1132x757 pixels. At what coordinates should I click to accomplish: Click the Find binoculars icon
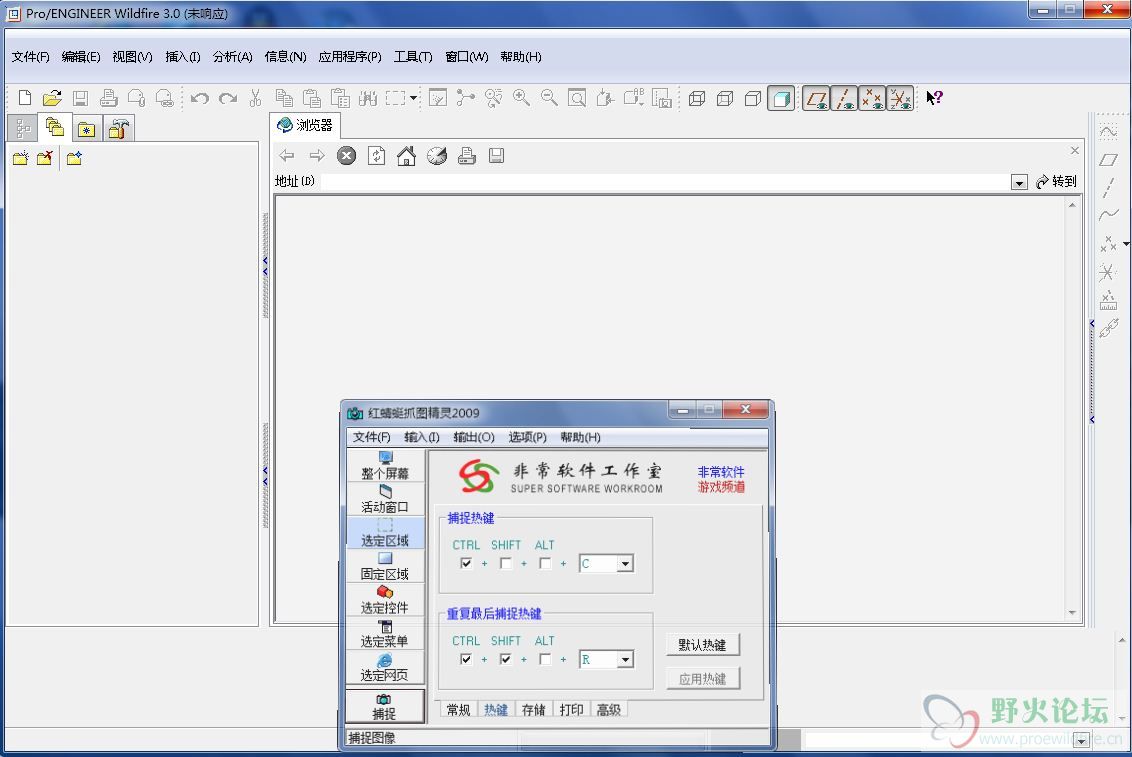pyautogui.click(x=368, y=97)
